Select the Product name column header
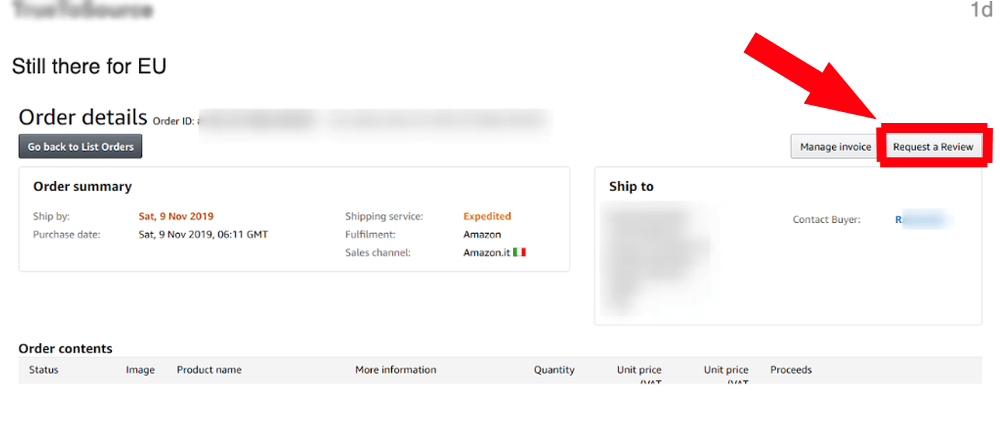This screenshot has width=1000, height=434. (x=209, y=370)
